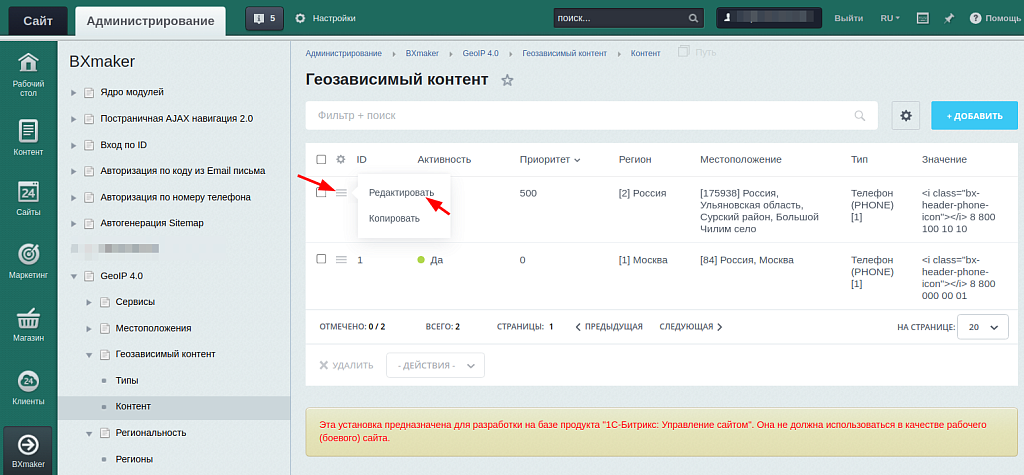1024x475 pixels.
Task: Tick the checkbox of the first row
Action: coord(321,192)
